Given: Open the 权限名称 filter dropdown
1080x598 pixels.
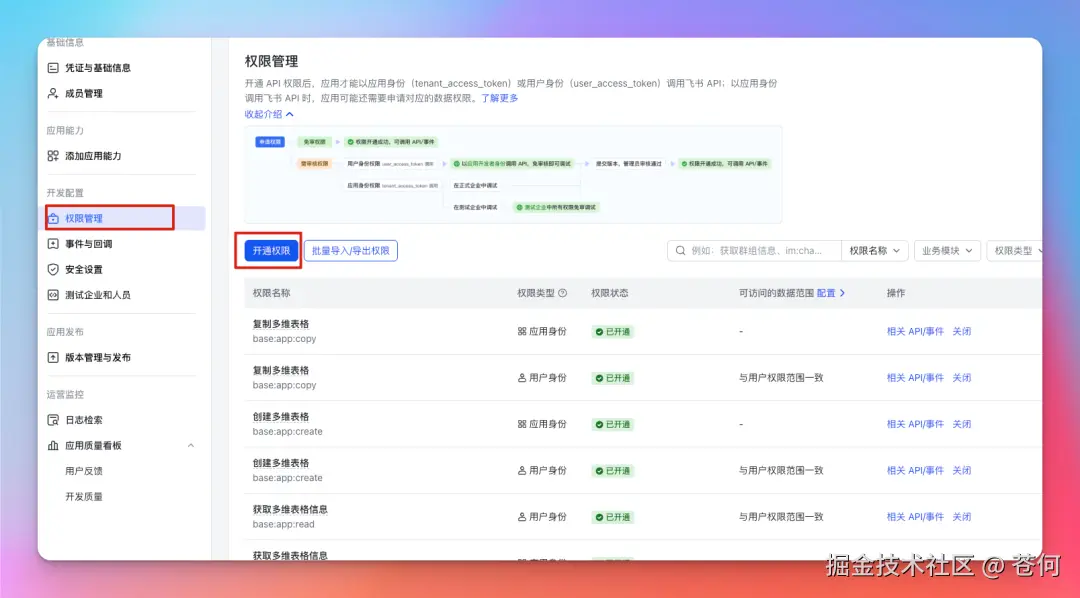Looking at the screenshot, I should [876, 250].
